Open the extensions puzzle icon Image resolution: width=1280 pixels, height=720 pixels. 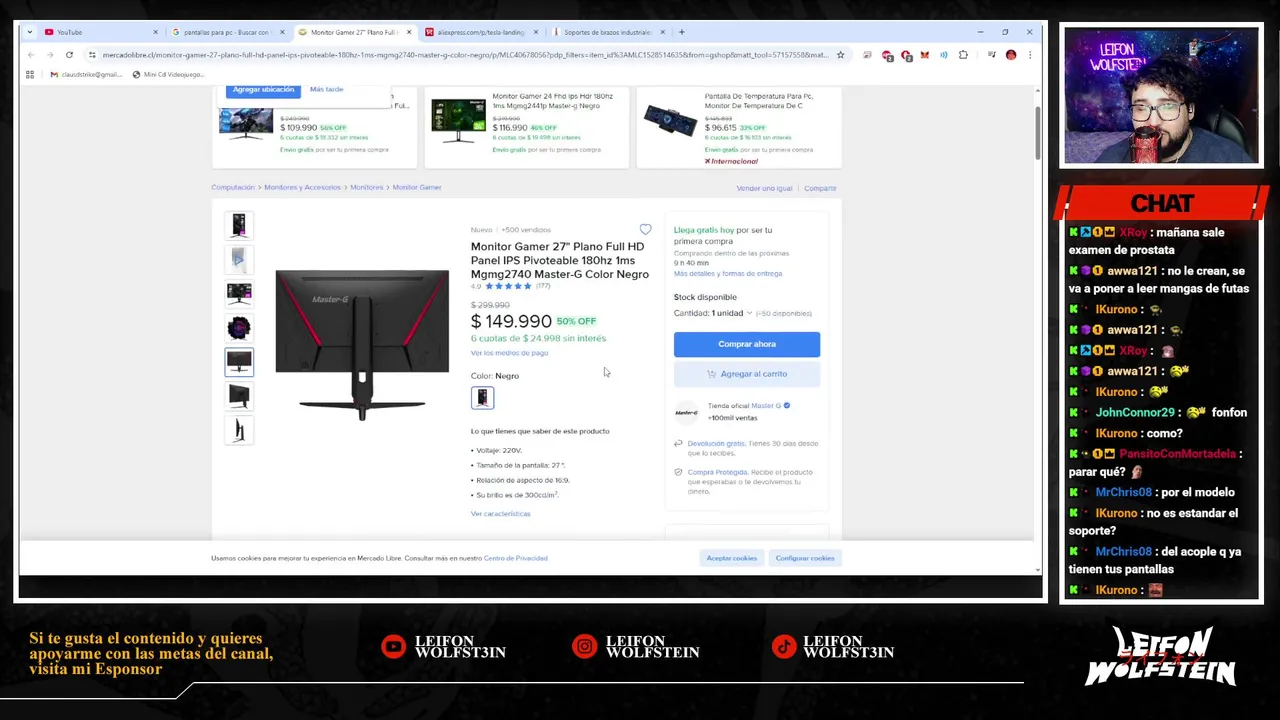[x=963, y=55]
